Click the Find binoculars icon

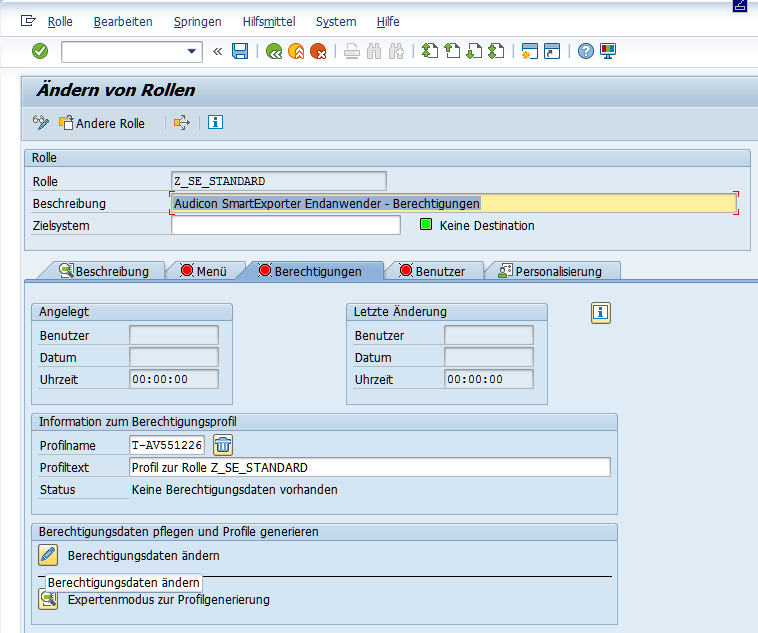(374, 51)
